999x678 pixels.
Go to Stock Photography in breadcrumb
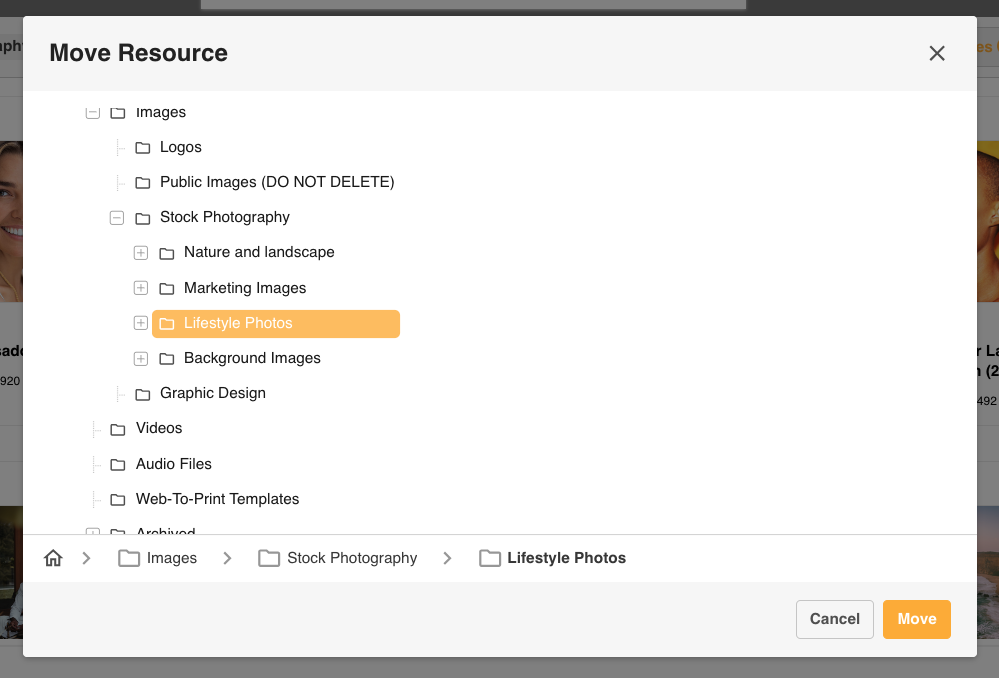click(352, 558)
